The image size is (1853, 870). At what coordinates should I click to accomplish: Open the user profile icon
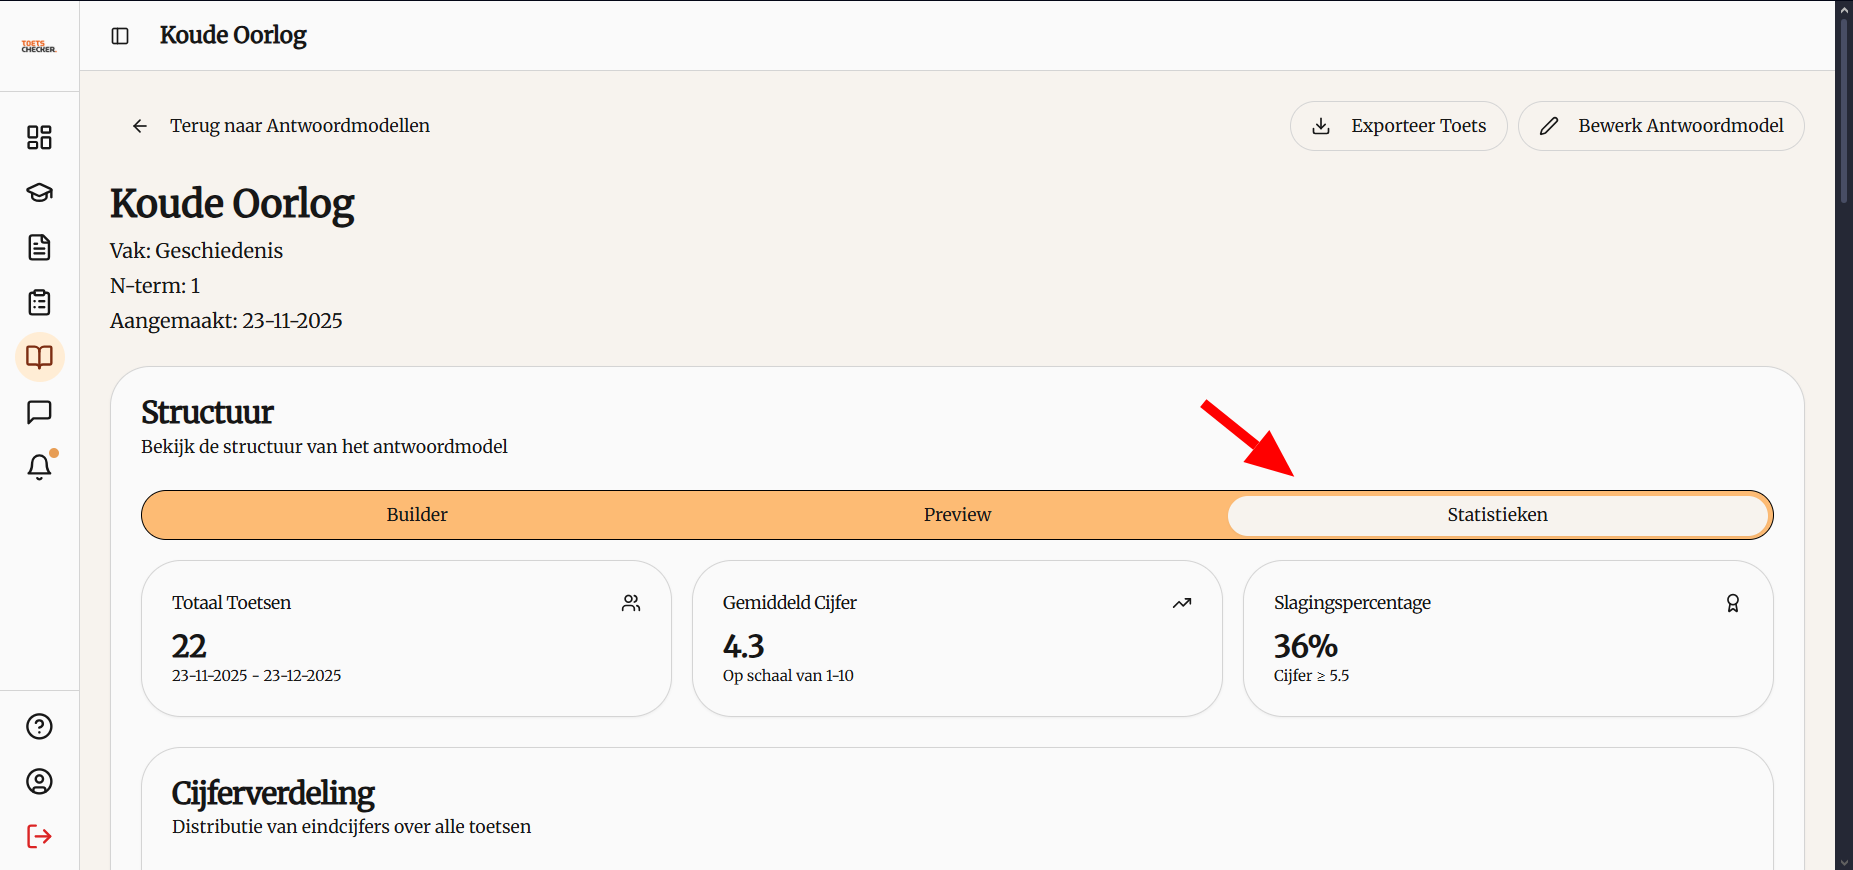39,781
